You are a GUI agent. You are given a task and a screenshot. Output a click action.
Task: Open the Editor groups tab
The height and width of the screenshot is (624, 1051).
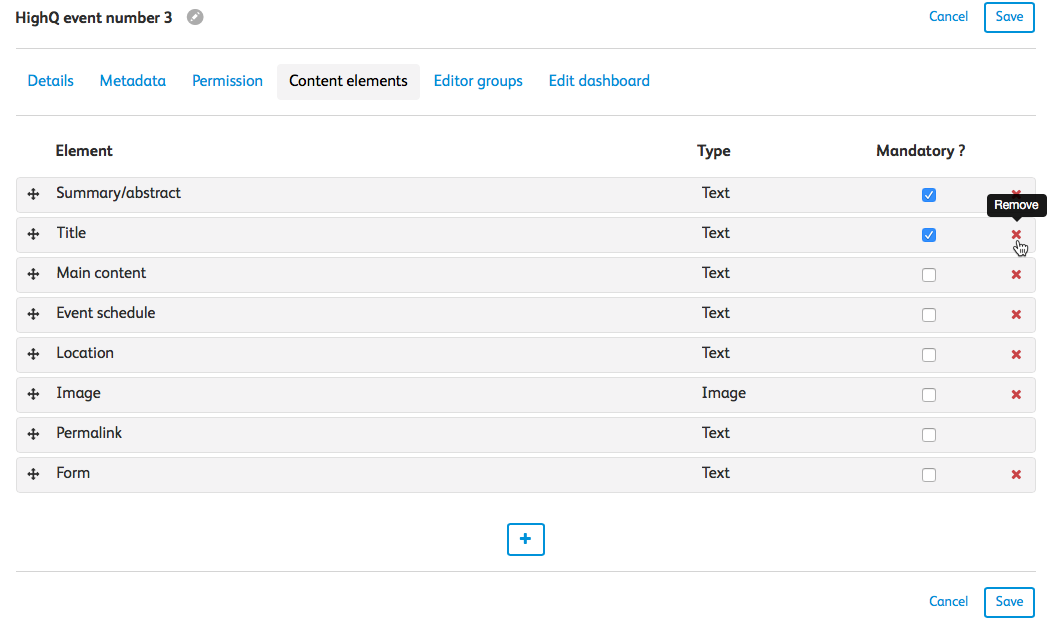tap(478, 81)
